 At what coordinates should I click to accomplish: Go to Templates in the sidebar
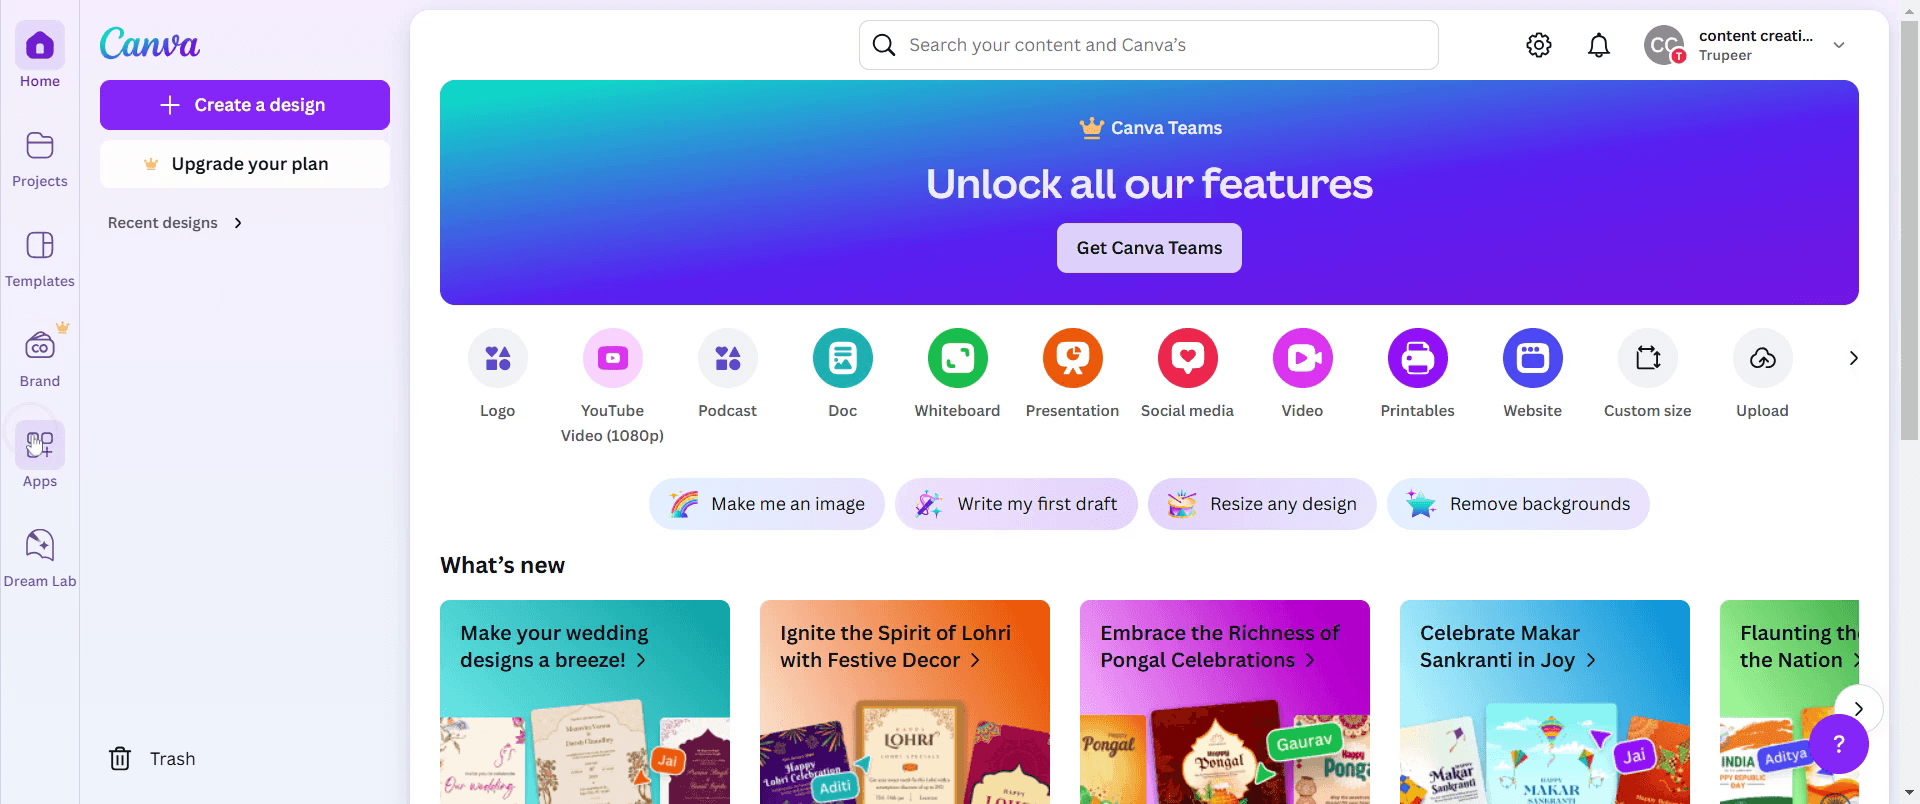(x=40, y=258)
